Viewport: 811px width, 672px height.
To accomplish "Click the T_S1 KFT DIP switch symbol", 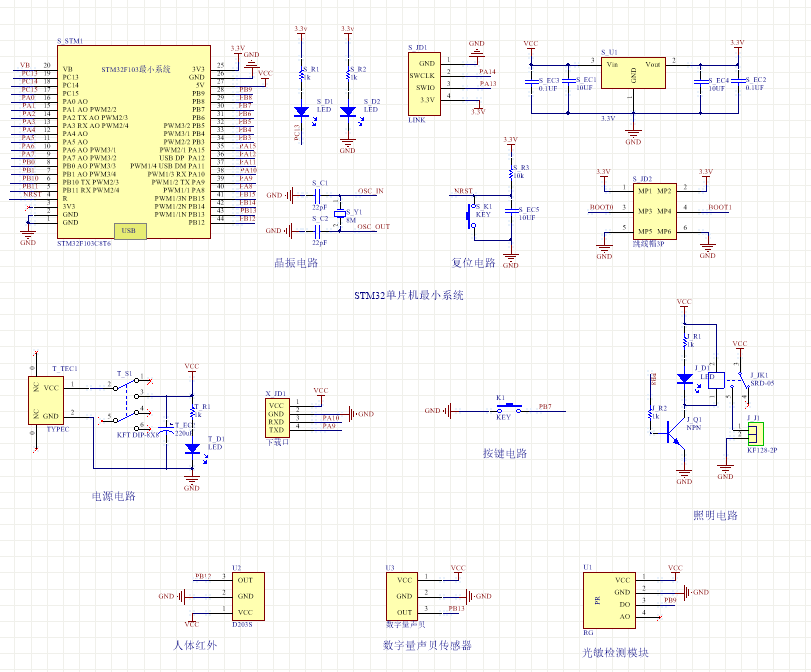I will pos(128,405).
